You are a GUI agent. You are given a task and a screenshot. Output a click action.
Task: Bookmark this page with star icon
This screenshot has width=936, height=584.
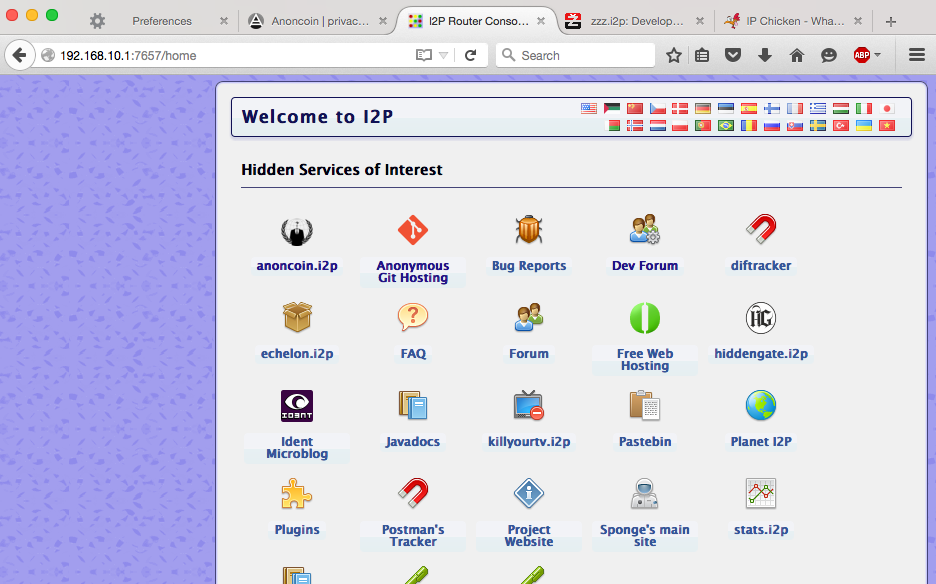[x=673, y=56]
